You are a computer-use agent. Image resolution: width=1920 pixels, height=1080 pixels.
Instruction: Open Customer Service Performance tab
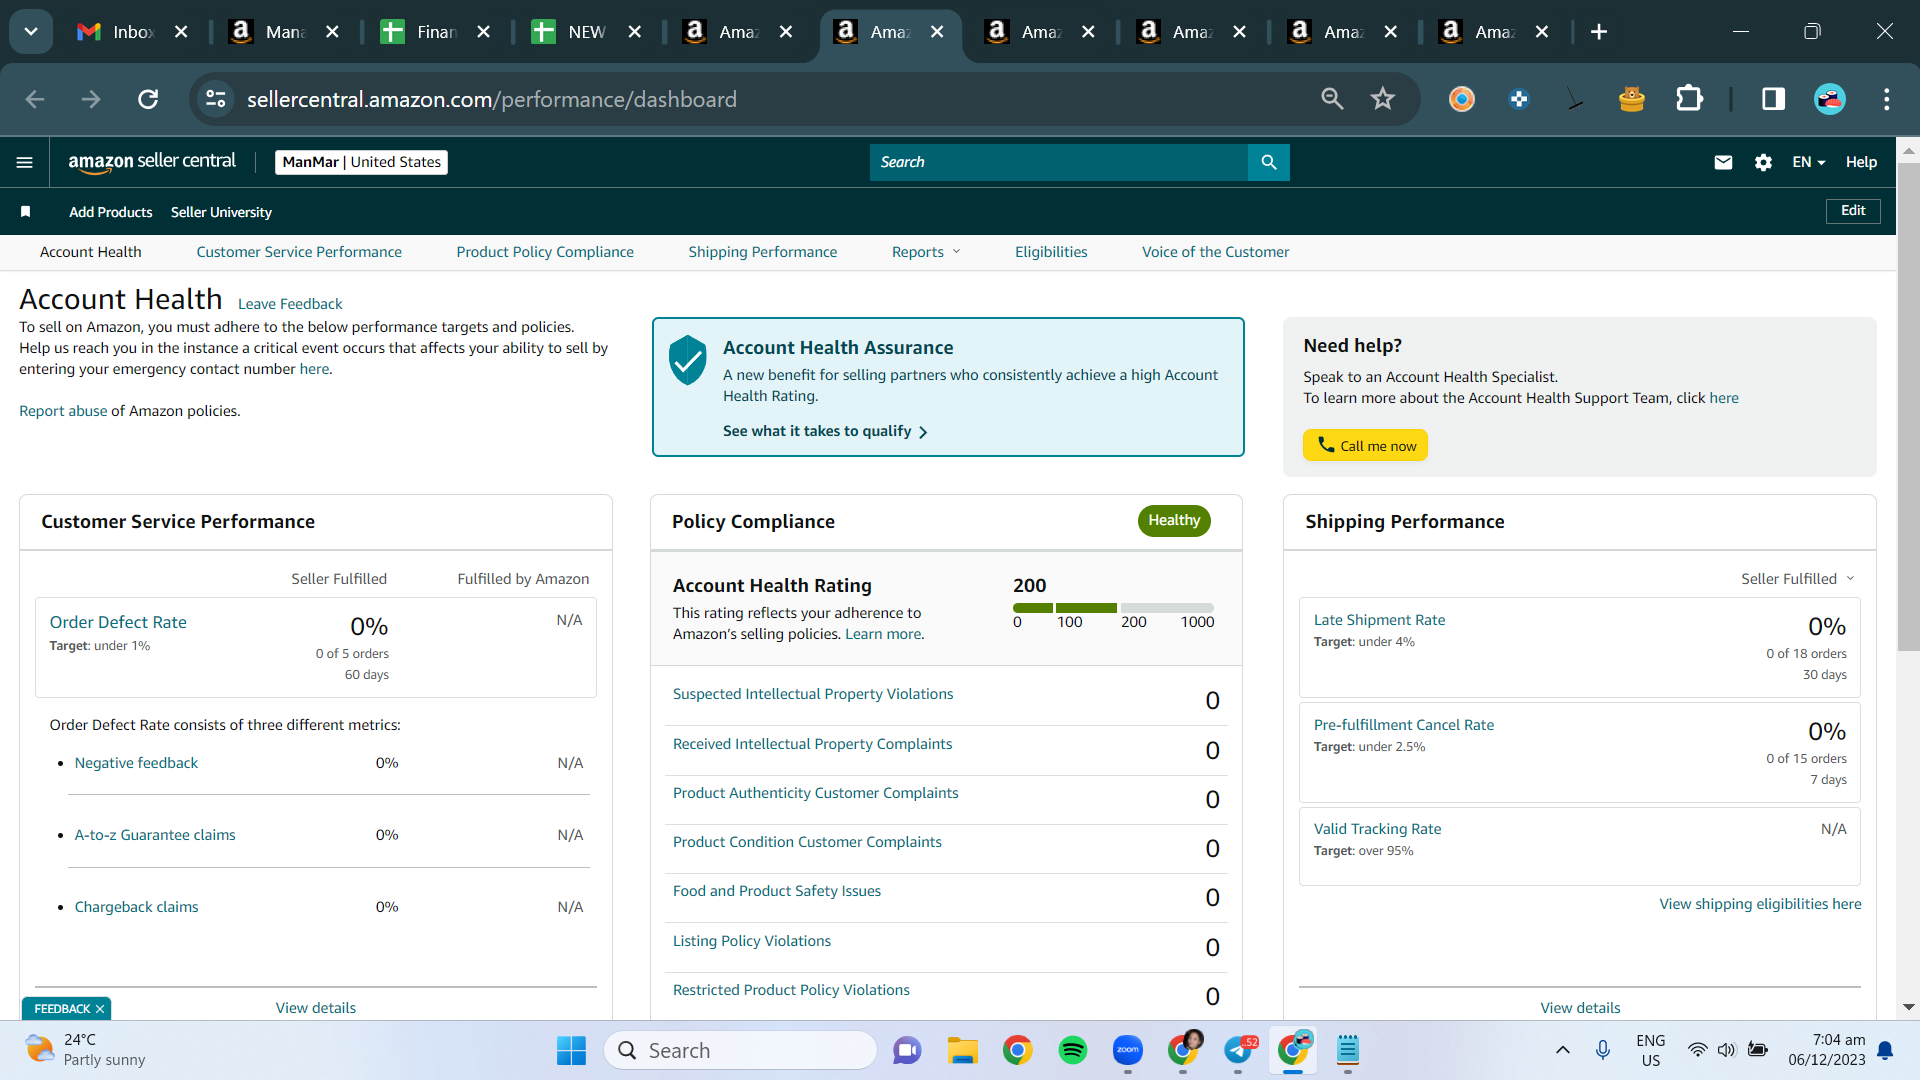[299, 252]
